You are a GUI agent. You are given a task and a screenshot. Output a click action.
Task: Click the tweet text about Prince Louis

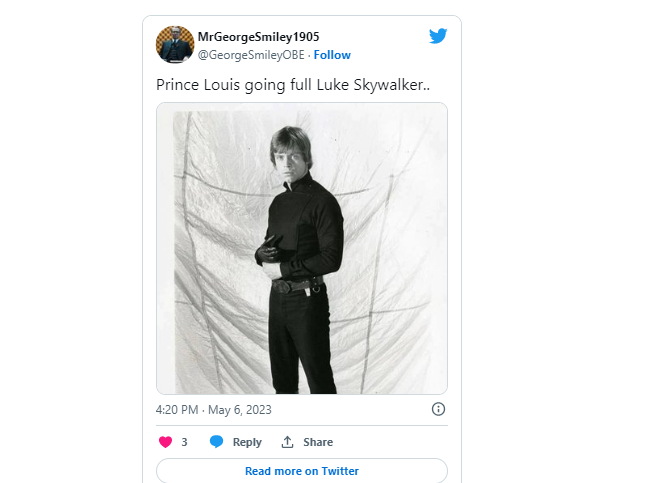(293, 85)
